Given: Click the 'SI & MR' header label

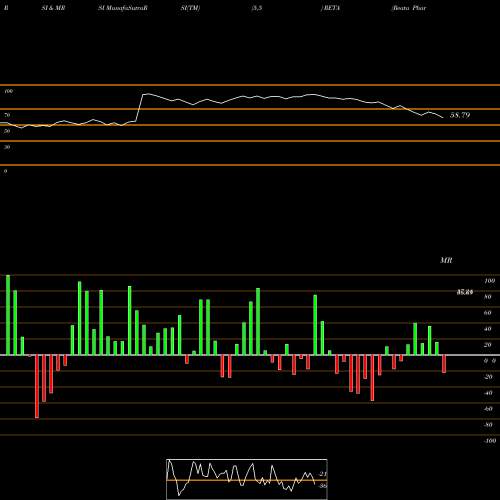Looking at the screenshot, I should [53, 8].
